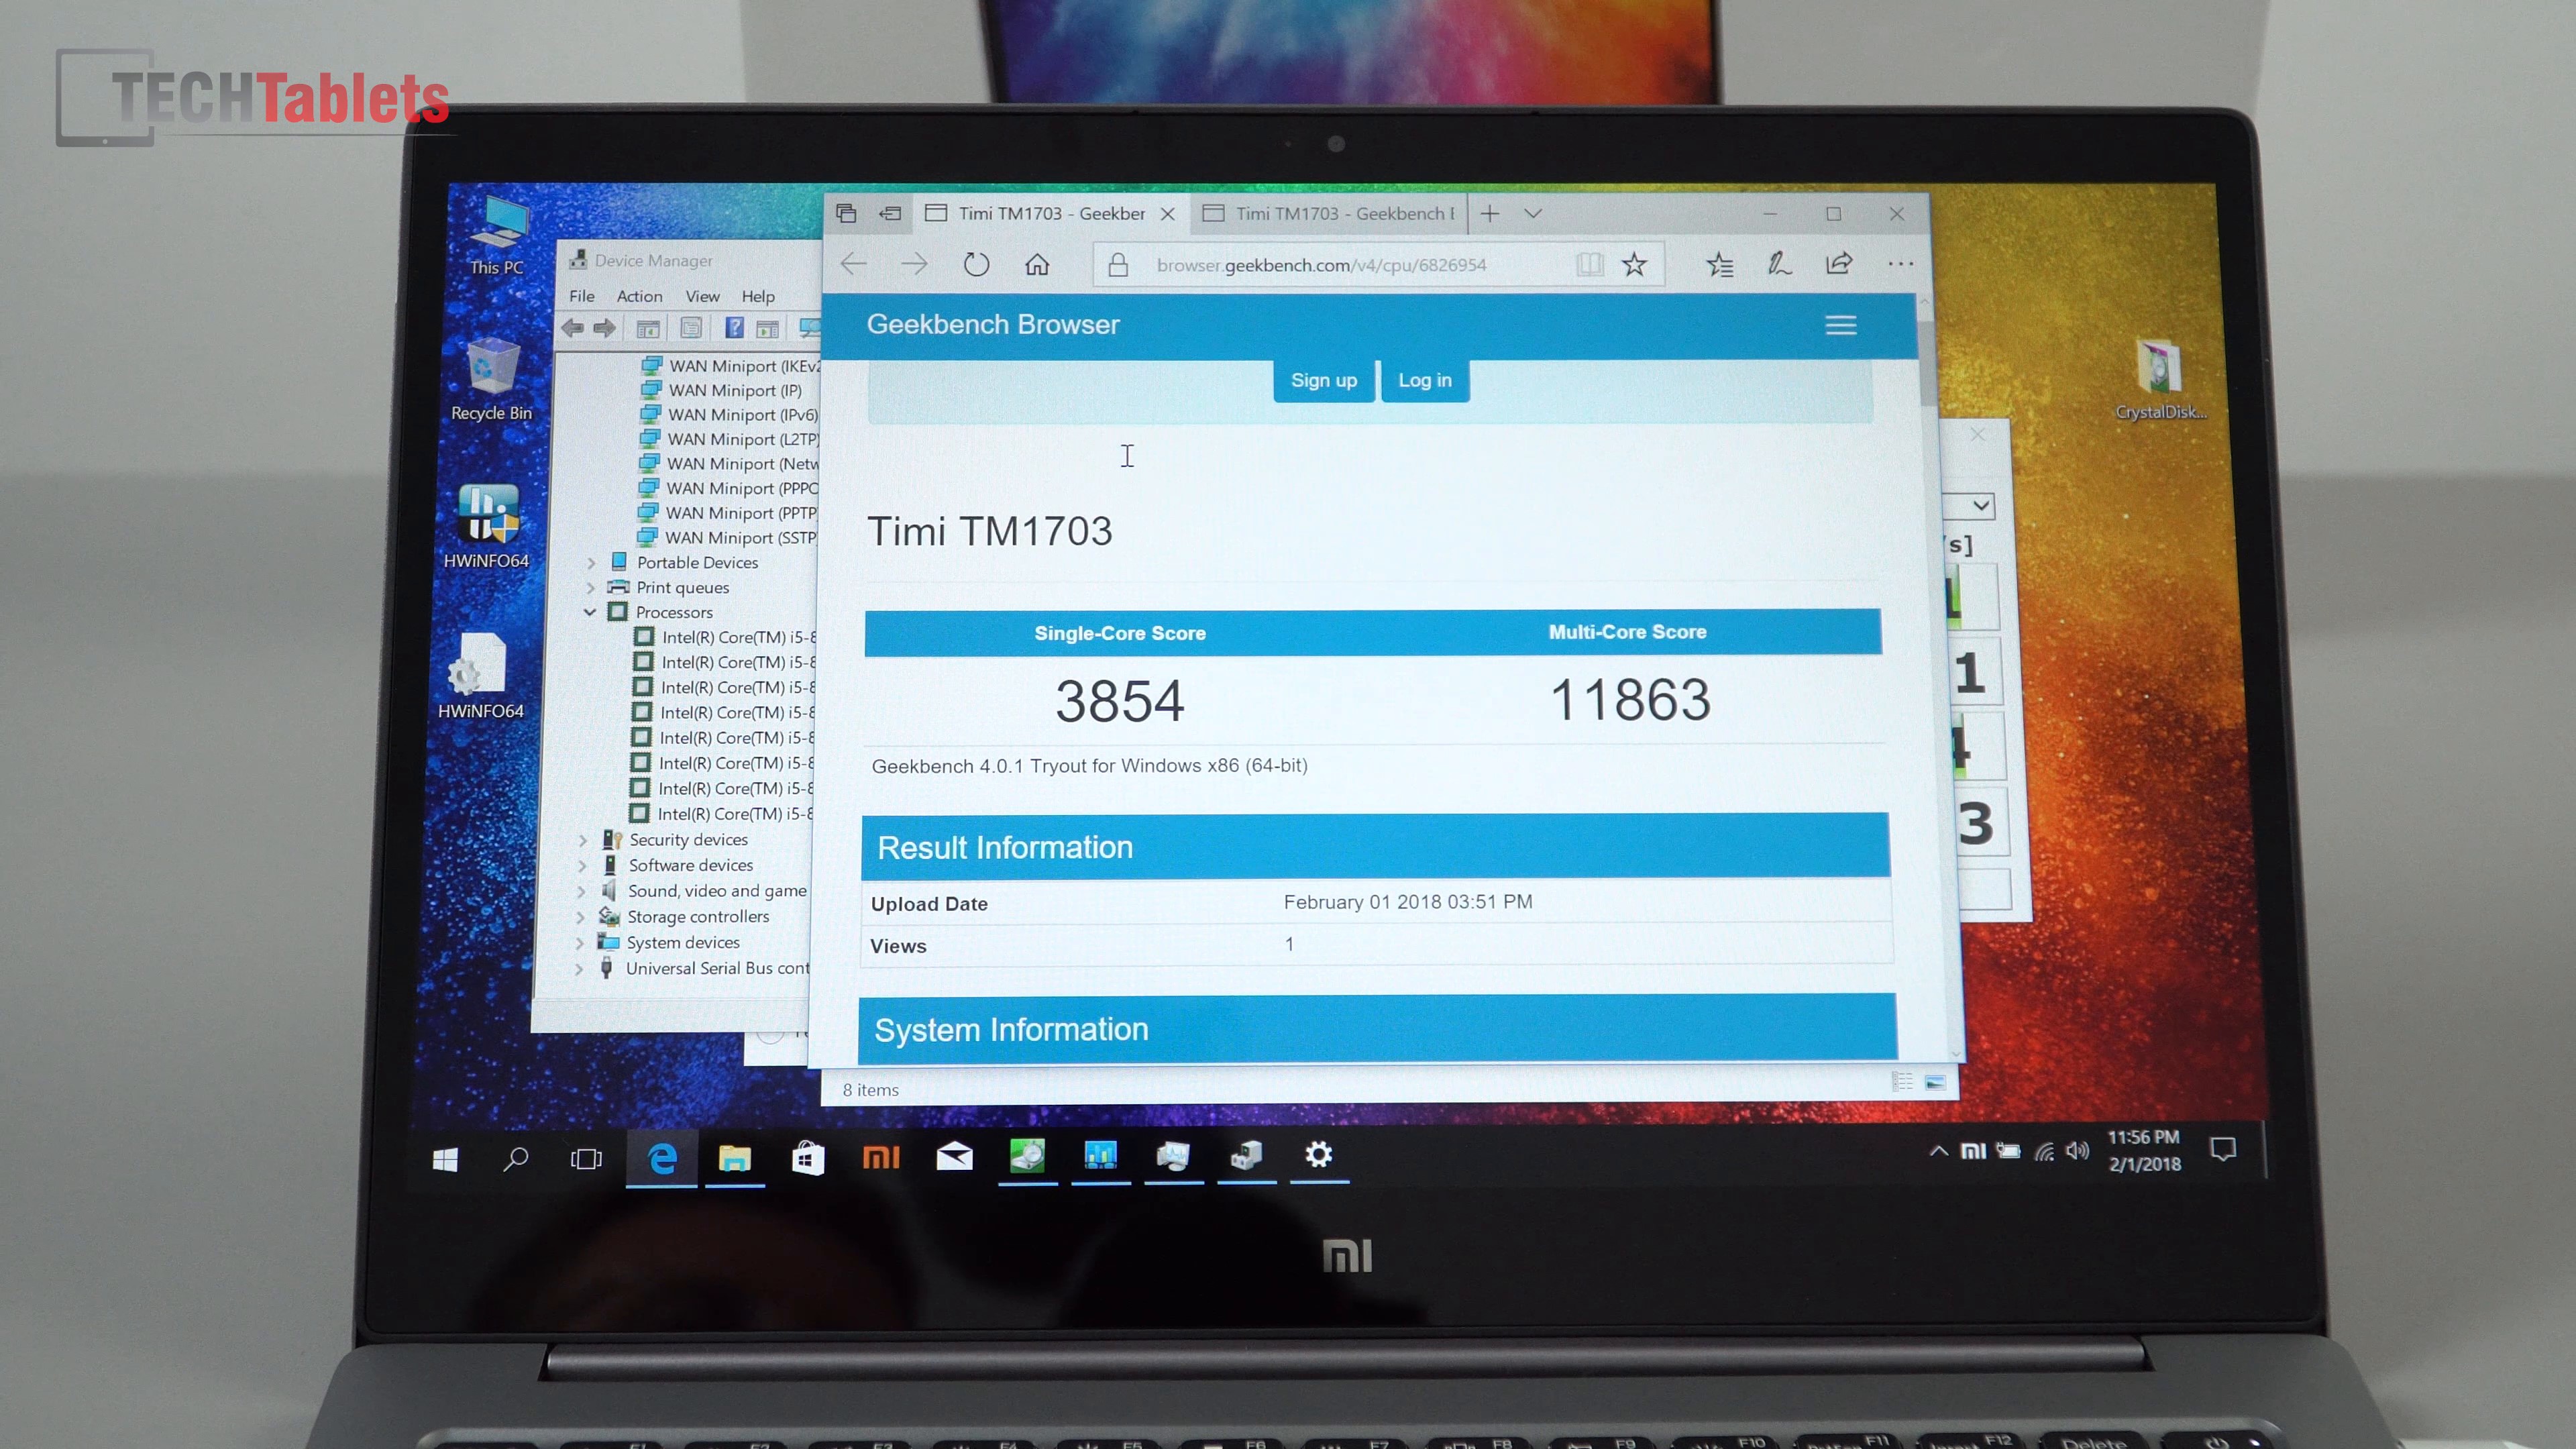Refresh the Geekbench page
The width and height of the screenshot is (2576, 1449).
976,264
